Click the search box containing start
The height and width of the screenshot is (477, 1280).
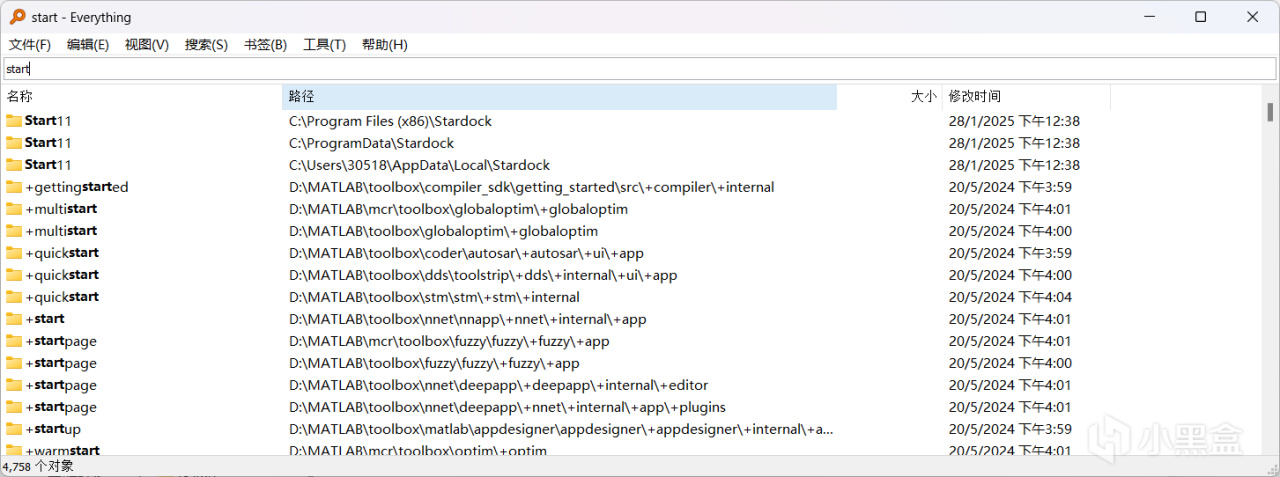[640, 69]
